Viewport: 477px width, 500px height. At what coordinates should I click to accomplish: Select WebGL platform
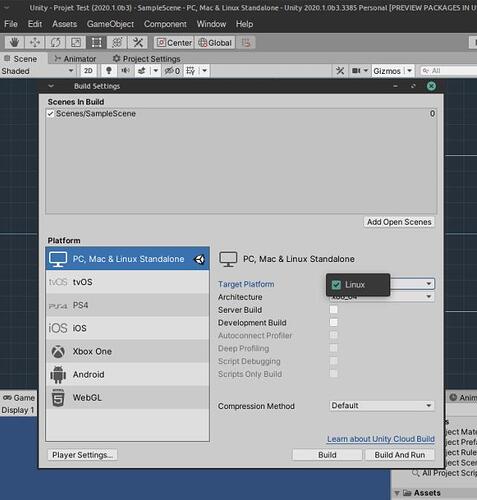click(127, 397)
